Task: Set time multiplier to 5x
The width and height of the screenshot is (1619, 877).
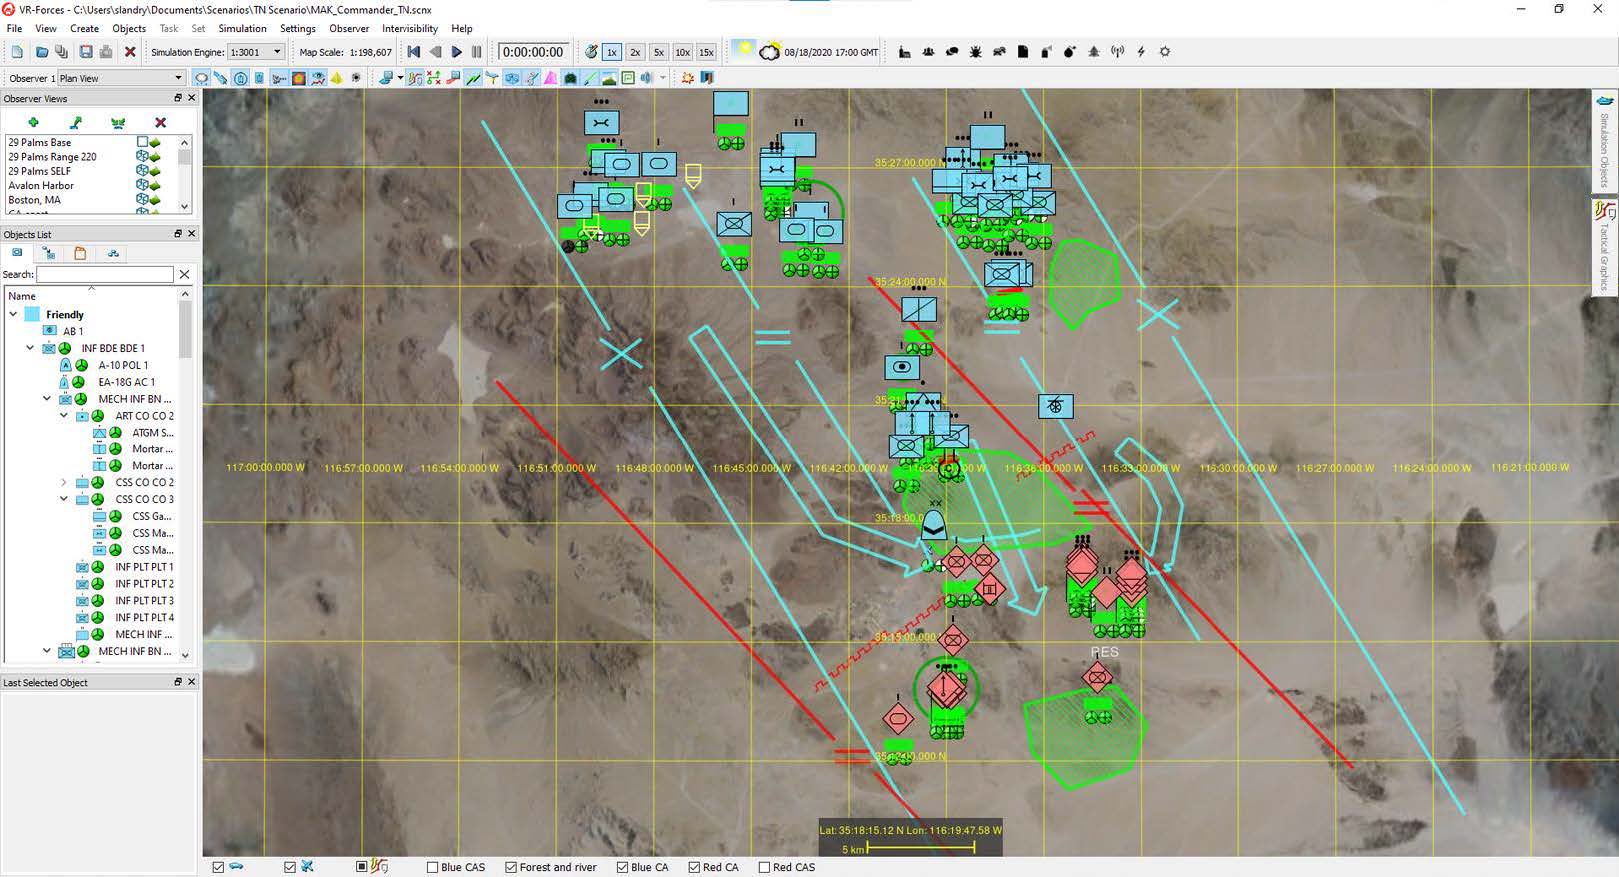Action: click(x=658, y=52)
